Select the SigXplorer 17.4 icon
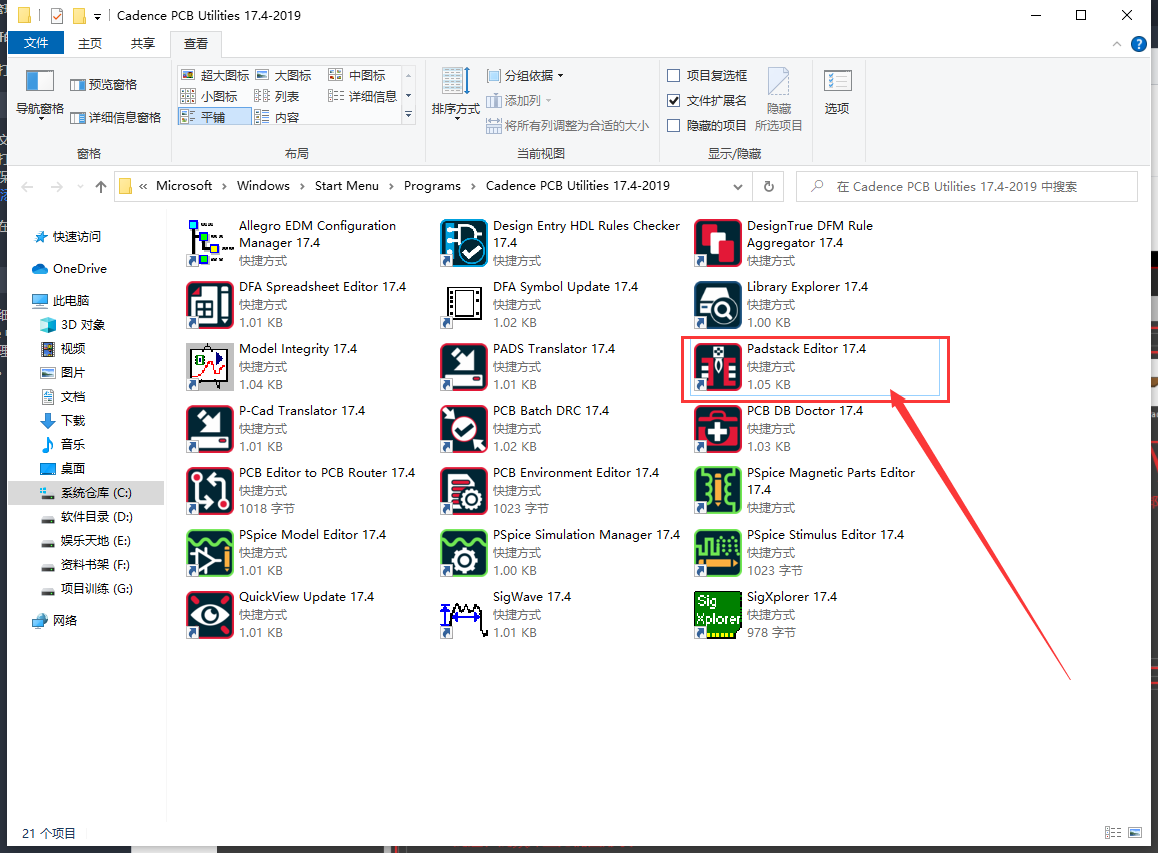 [717, 615]
